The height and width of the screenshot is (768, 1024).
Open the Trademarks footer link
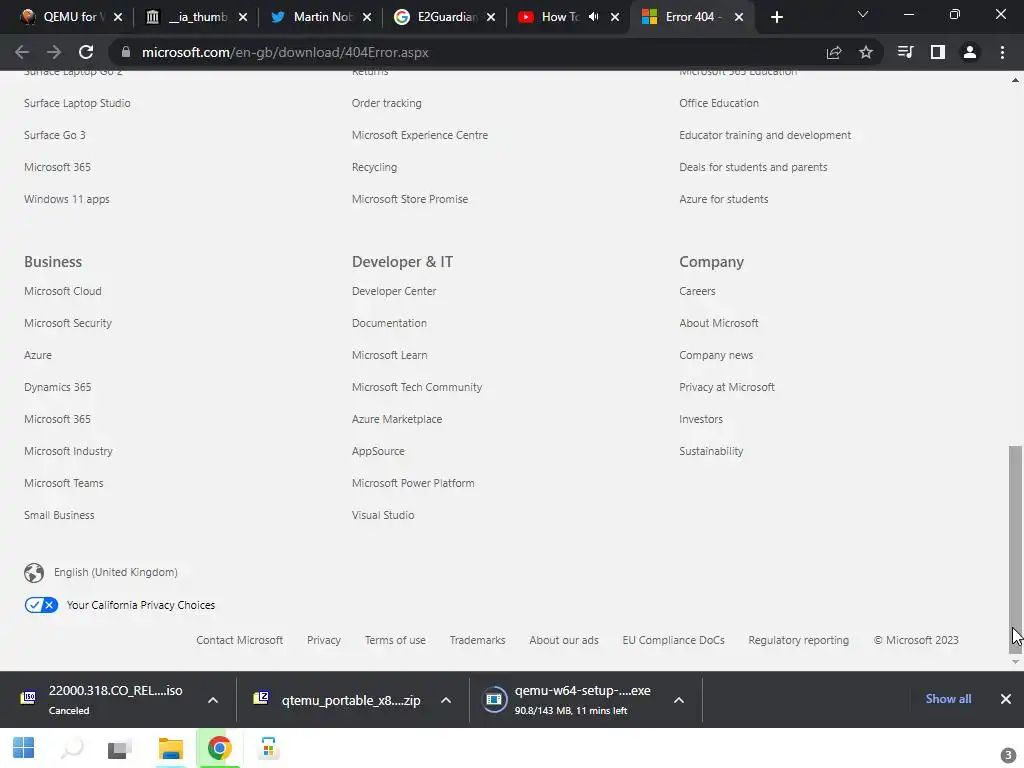point(477,641)
